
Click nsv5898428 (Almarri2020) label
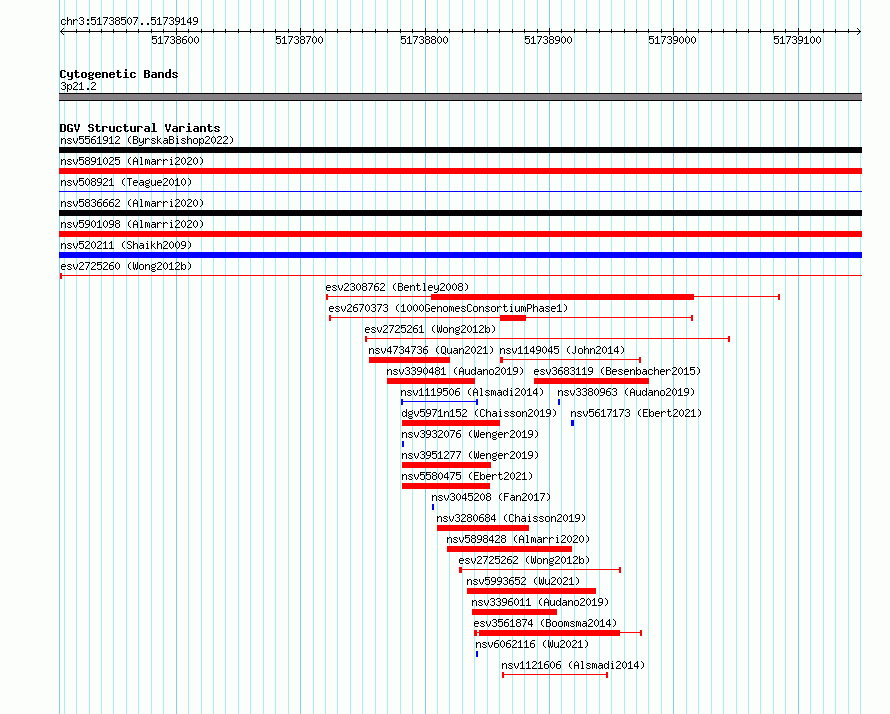518,539
